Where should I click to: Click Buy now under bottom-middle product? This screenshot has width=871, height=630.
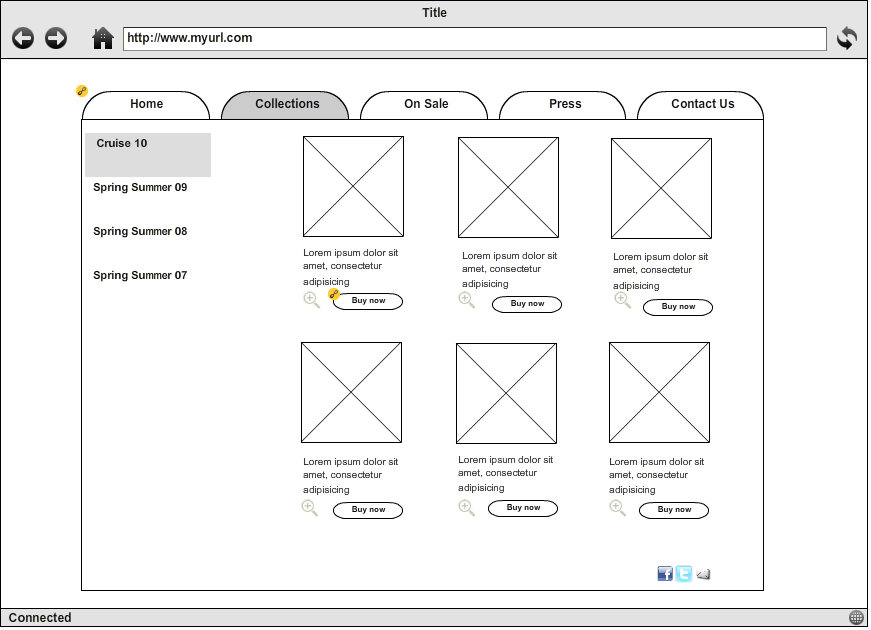point(523,508)
